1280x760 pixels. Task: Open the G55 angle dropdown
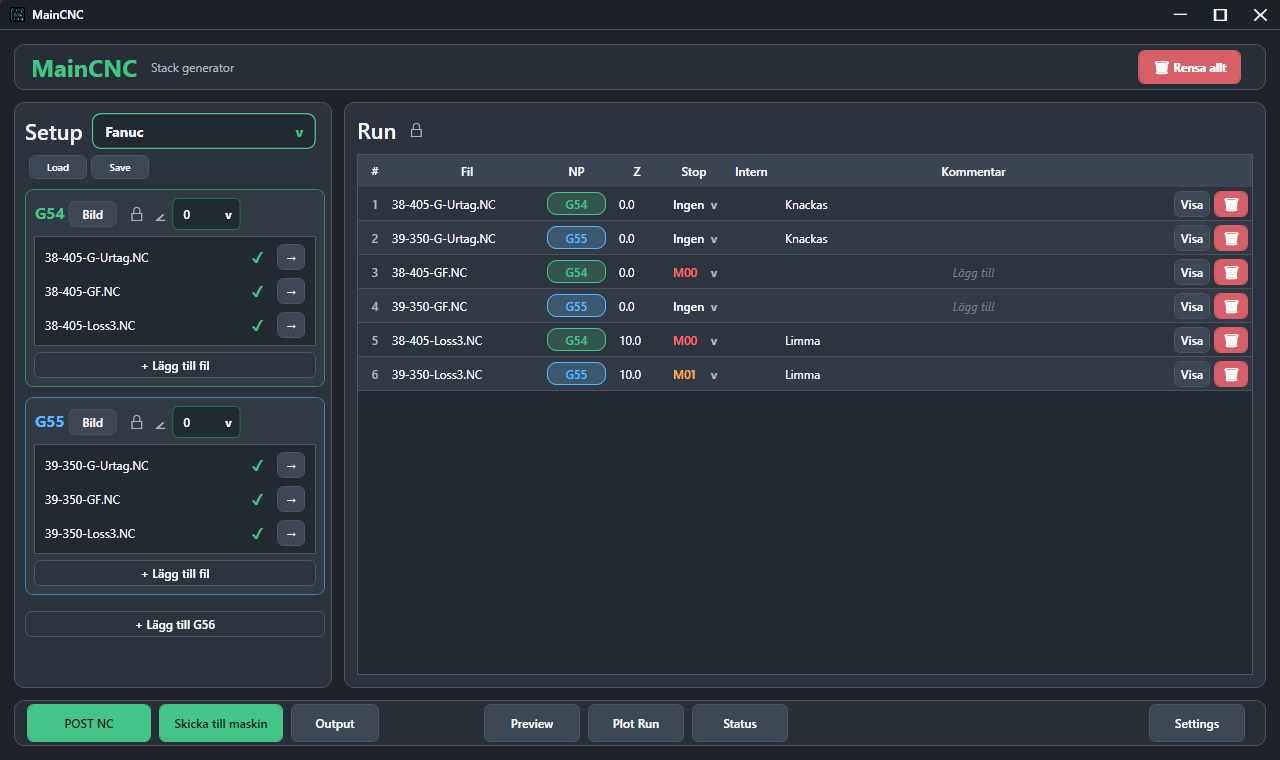pyautogui.click(x=206, y=422)
